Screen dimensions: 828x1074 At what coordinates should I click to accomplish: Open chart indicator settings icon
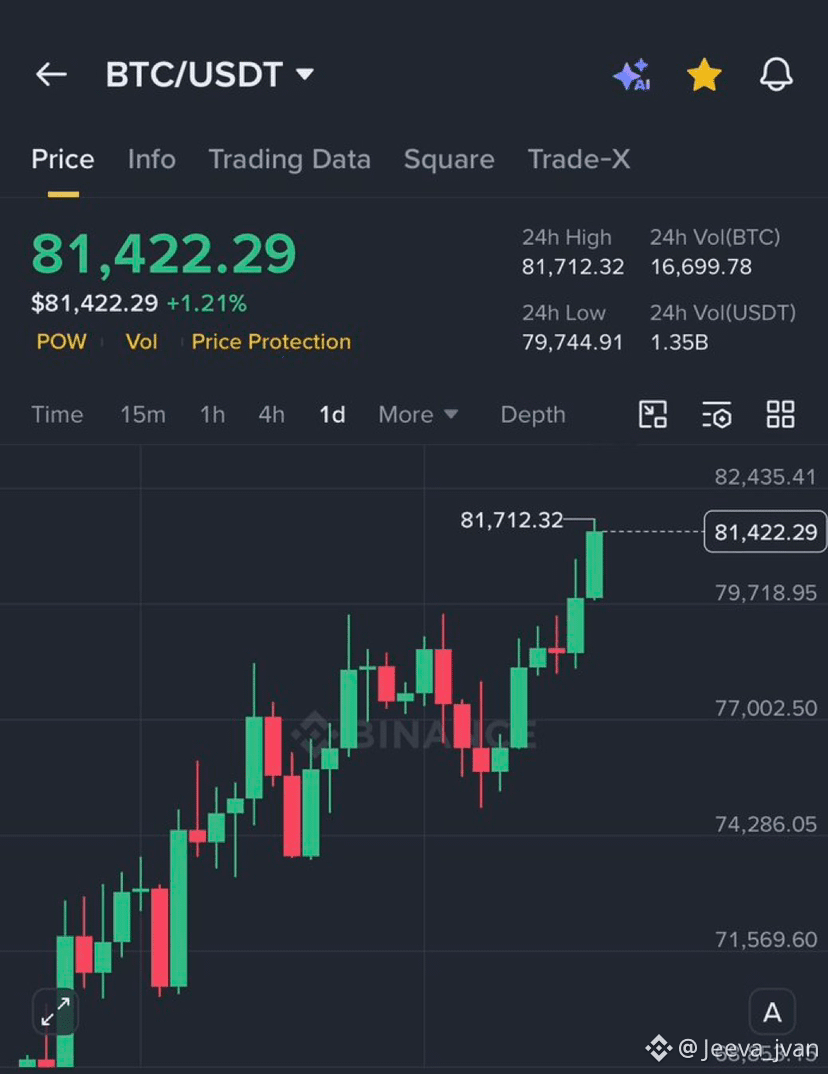pyautogui.click(x=716, y=414)
